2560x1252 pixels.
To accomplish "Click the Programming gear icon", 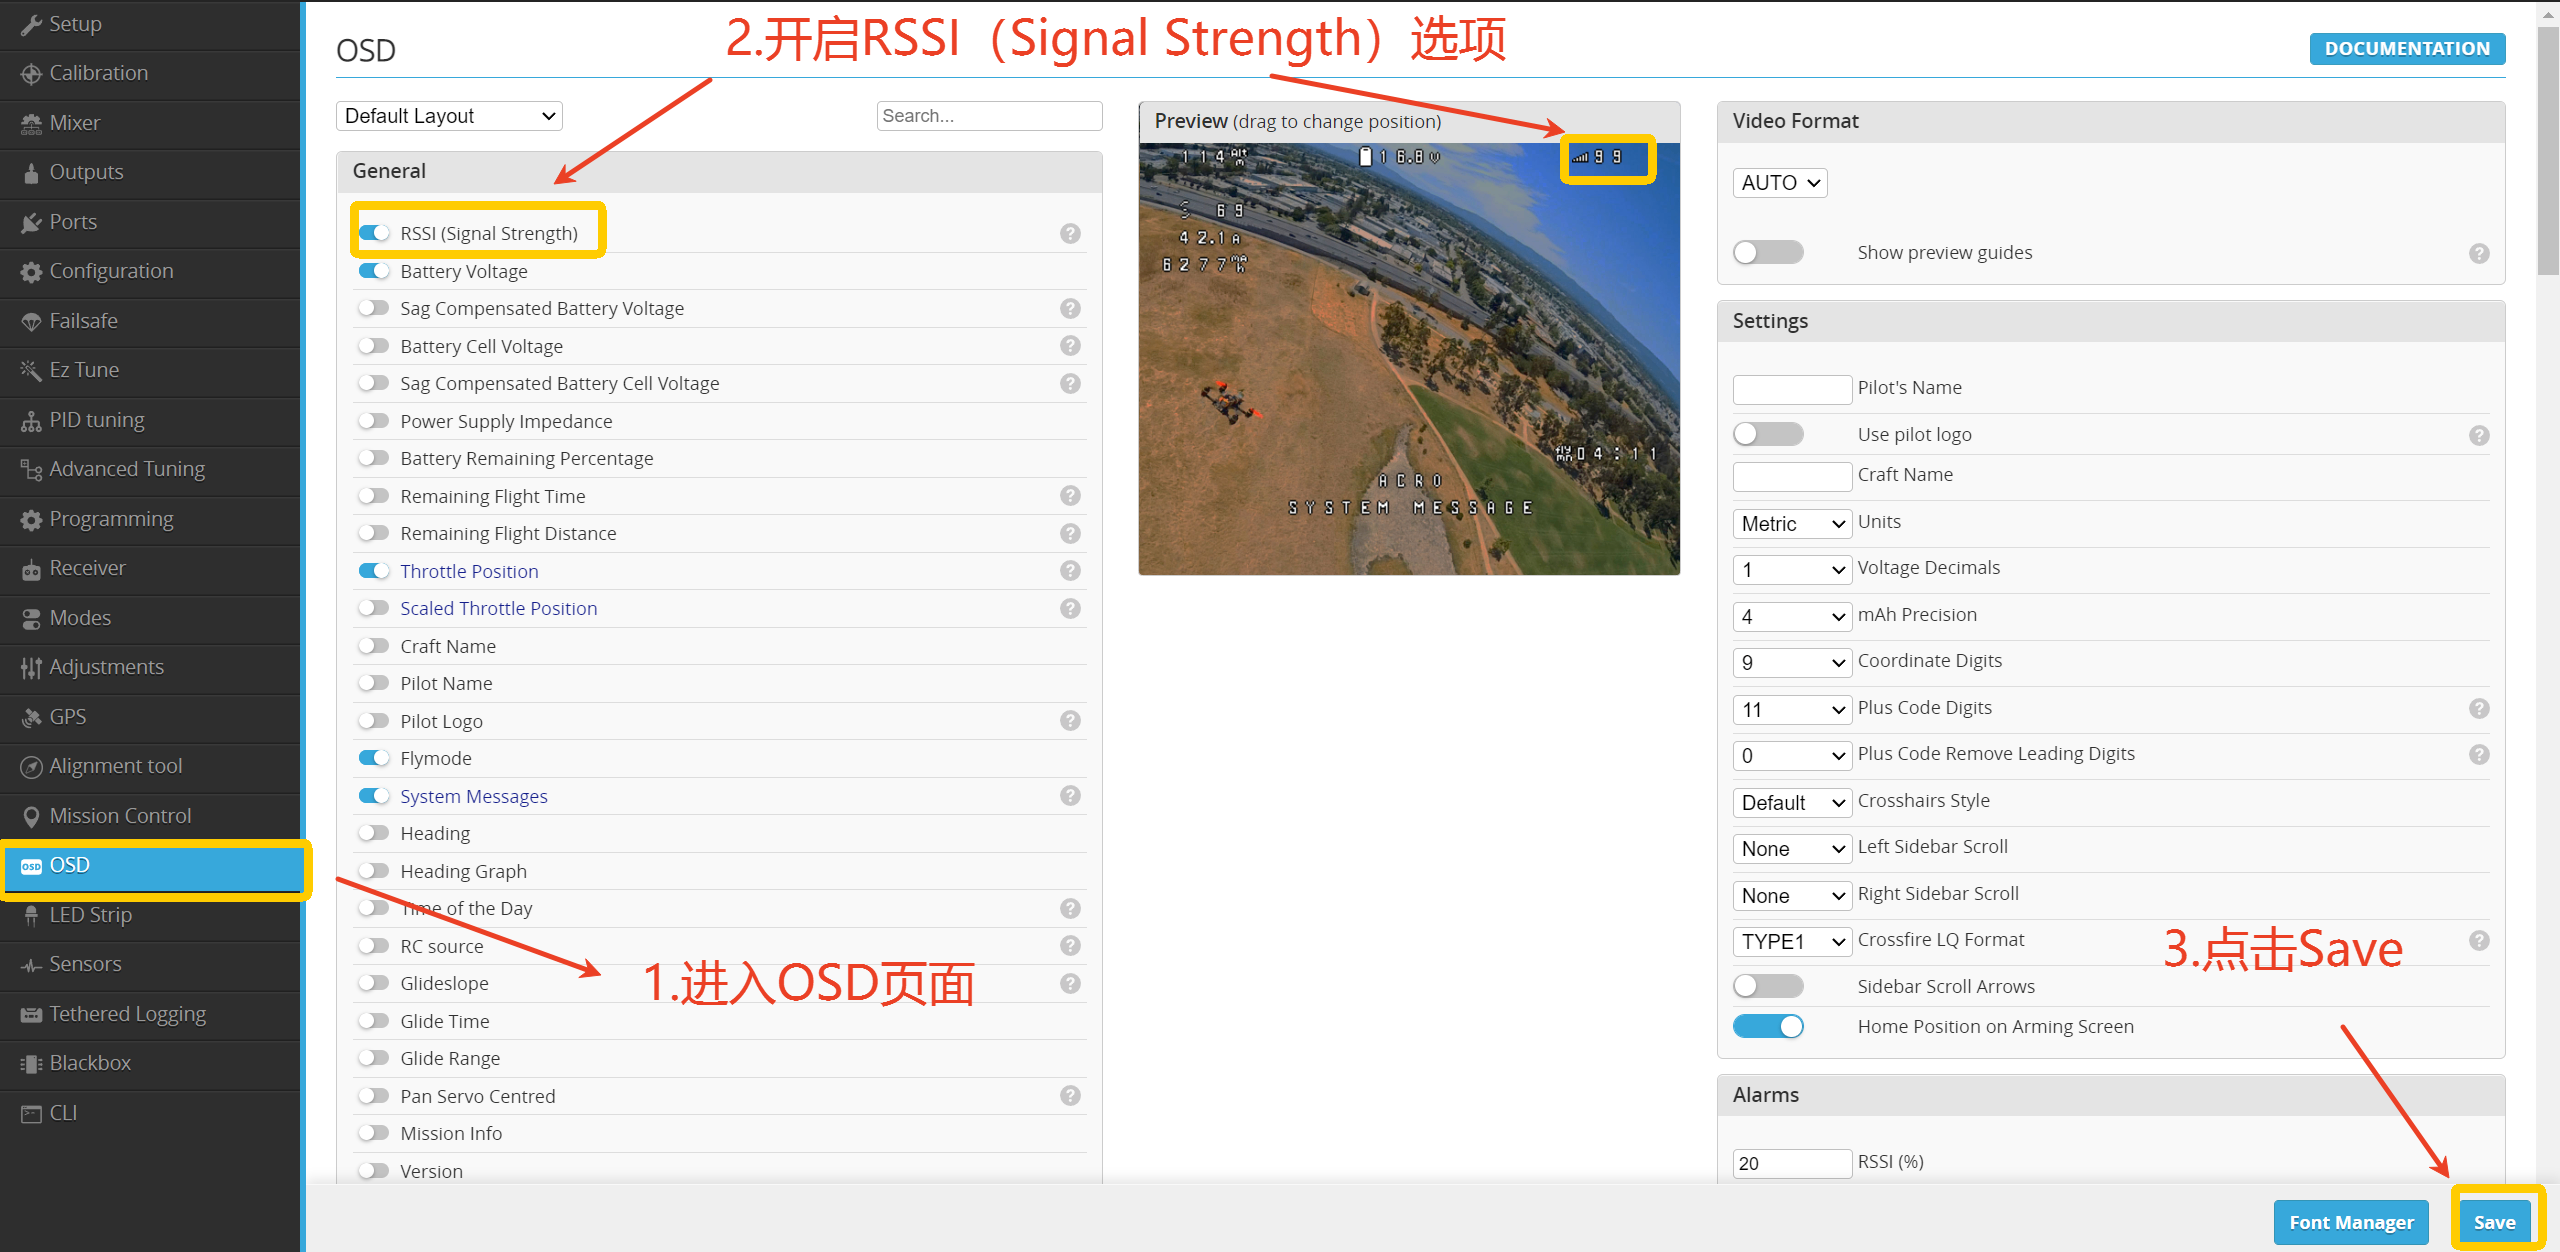I will coord(31,519).
